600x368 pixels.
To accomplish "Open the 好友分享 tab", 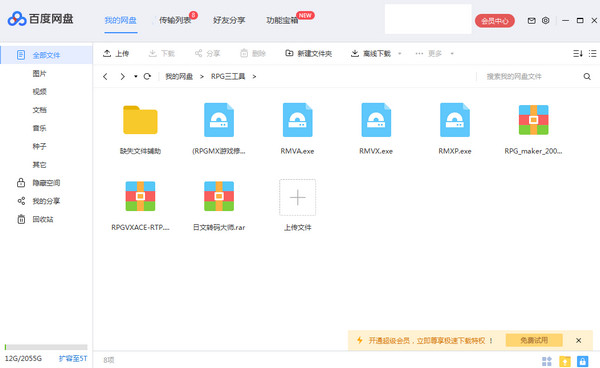I will pyautogui.click(x=229, y=20).
